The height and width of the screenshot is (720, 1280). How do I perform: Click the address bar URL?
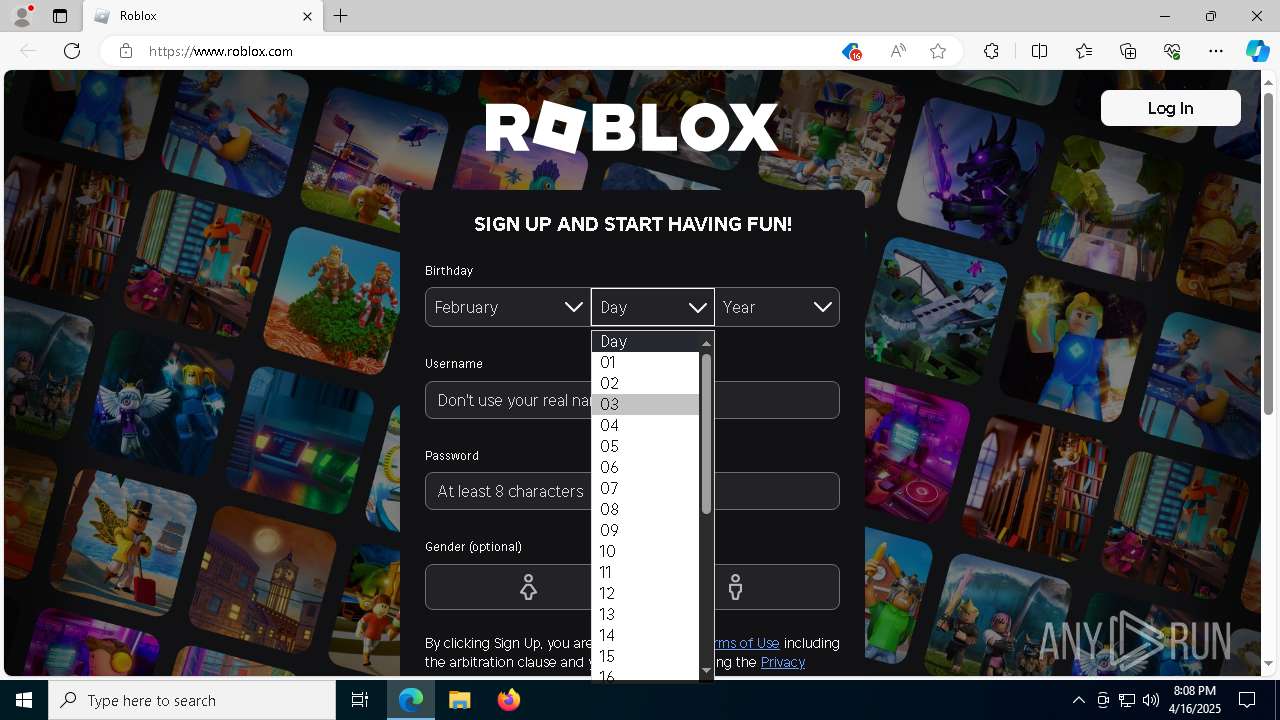point(221,51)
